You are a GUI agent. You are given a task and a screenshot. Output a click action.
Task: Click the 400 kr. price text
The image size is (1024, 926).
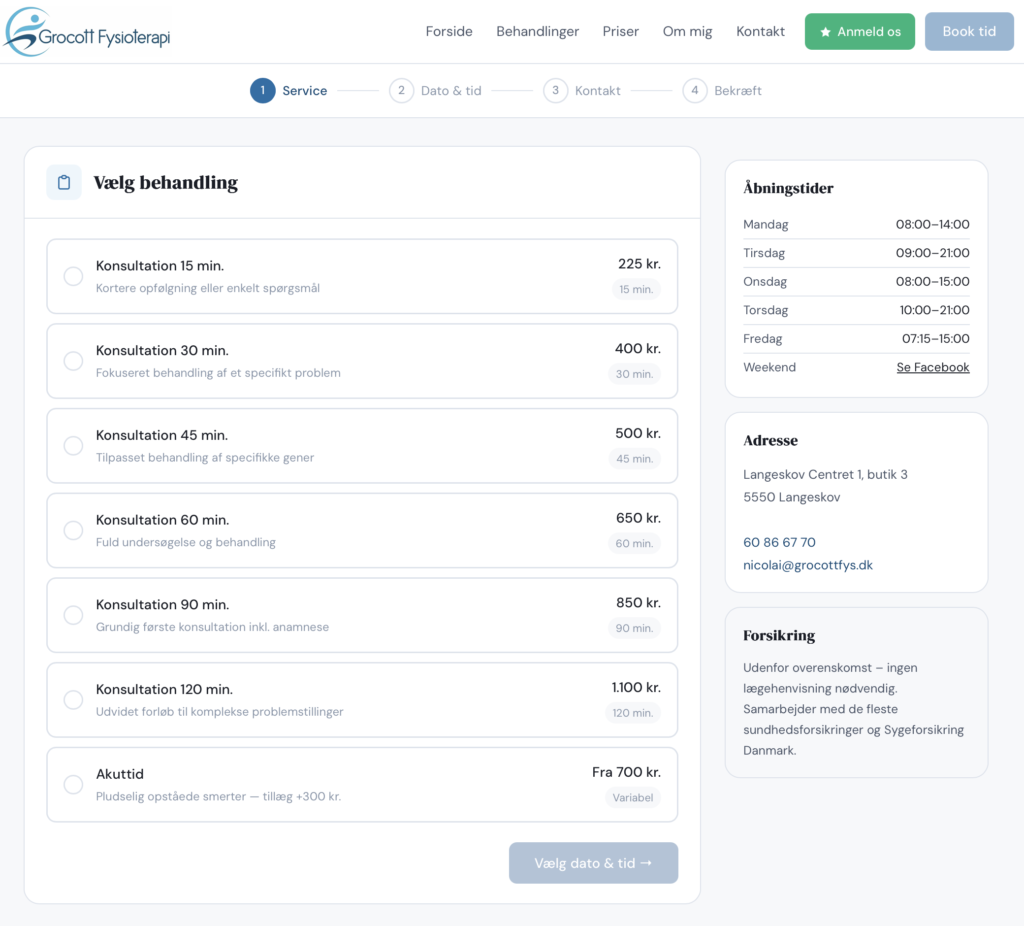(x=637, y=349)
